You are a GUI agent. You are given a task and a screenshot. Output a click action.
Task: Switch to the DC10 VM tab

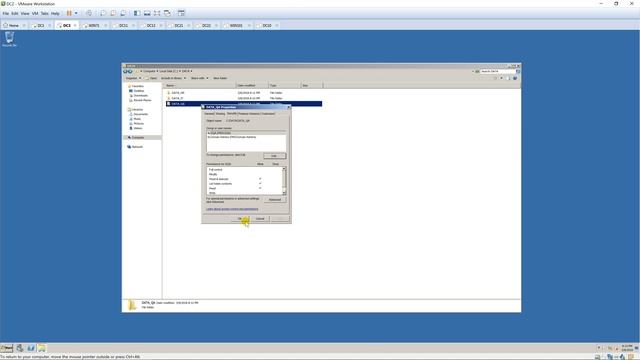(x=267, y=25)
